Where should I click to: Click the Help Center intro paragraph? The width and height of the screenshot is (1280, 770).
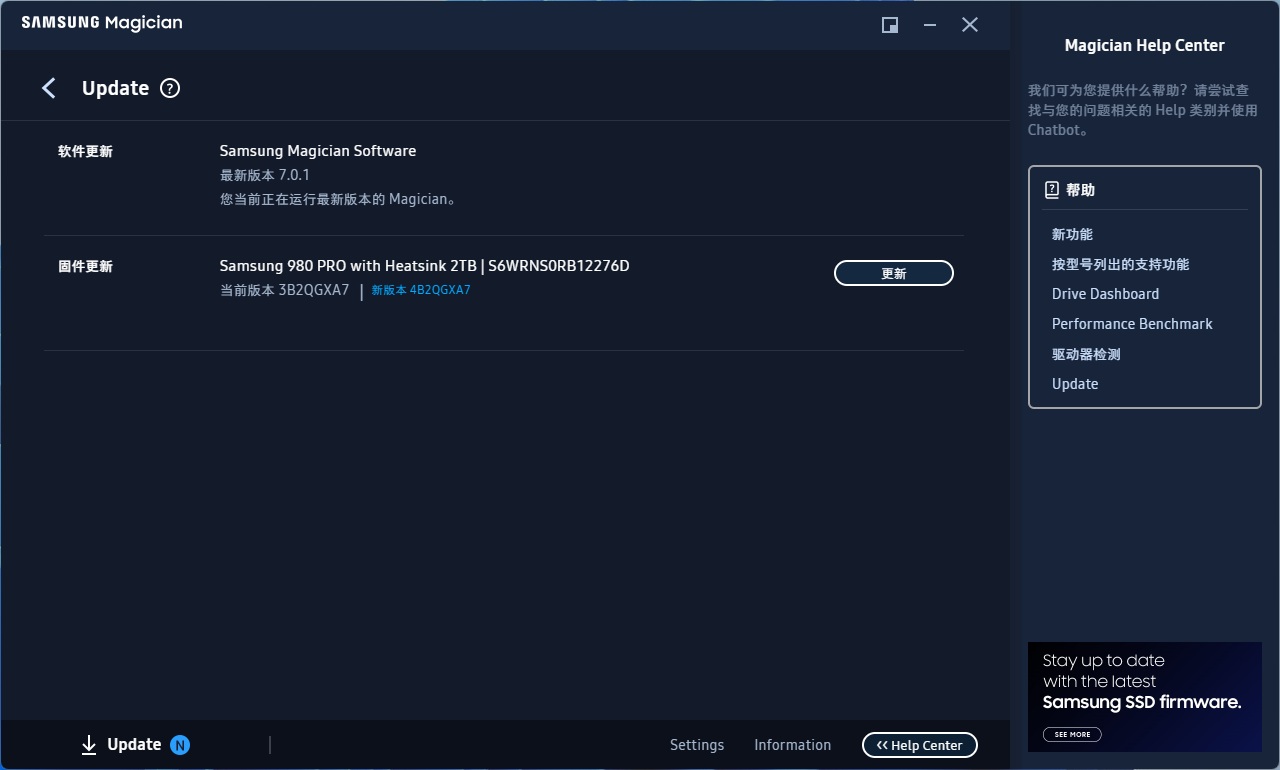pos(1143,110)
